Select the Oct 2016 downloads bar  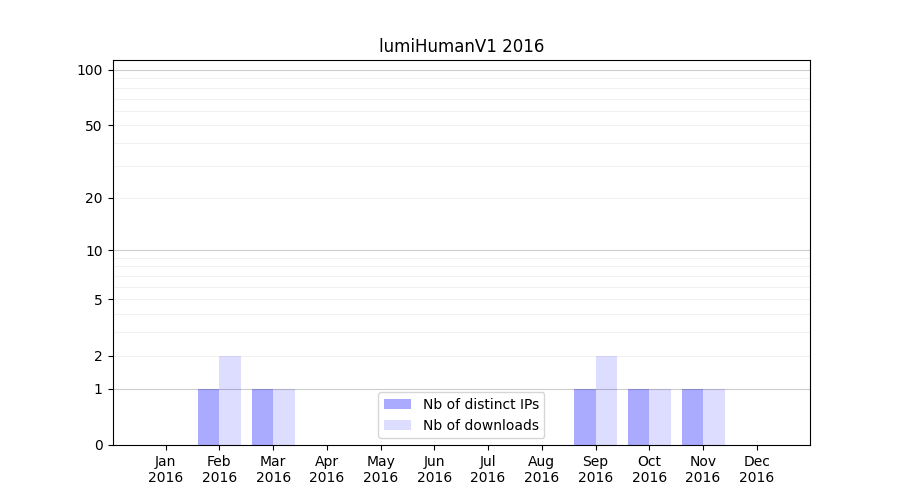pyautogui.click(x=660, y=417)
